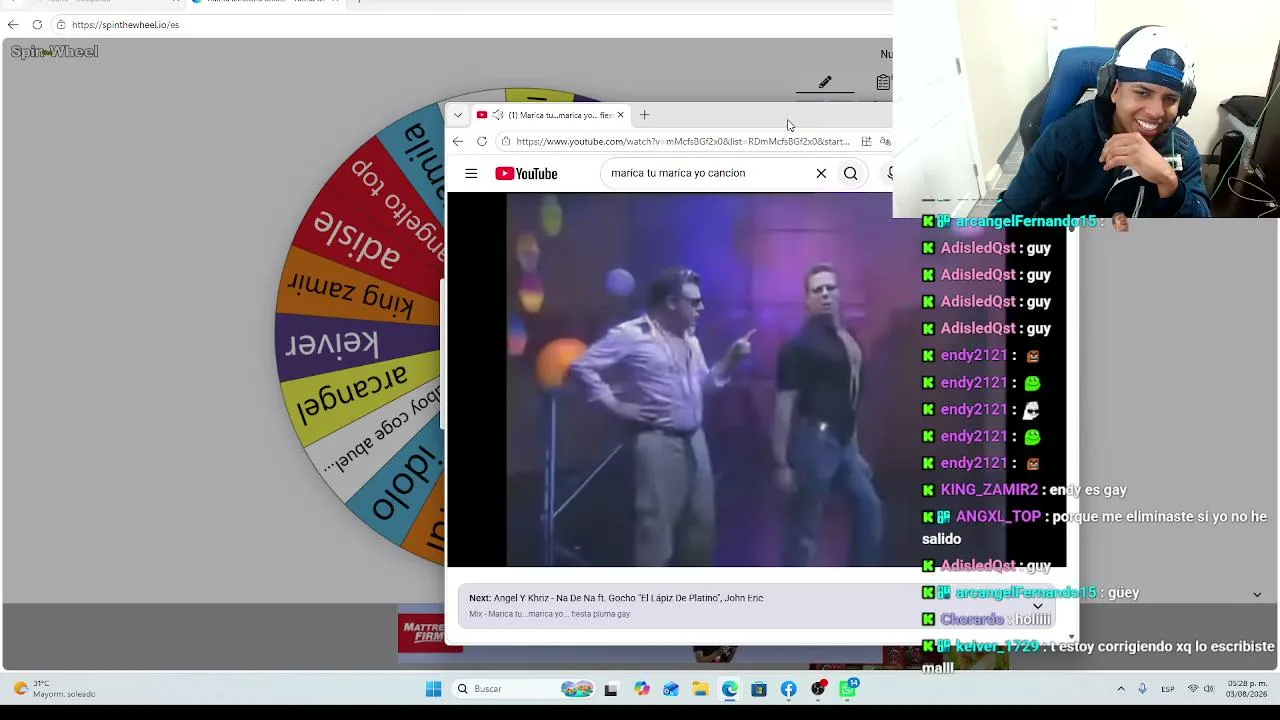Click the arcangel slice on the wheel
Screen dimensions: 1280x720
(x=354, y=391)
